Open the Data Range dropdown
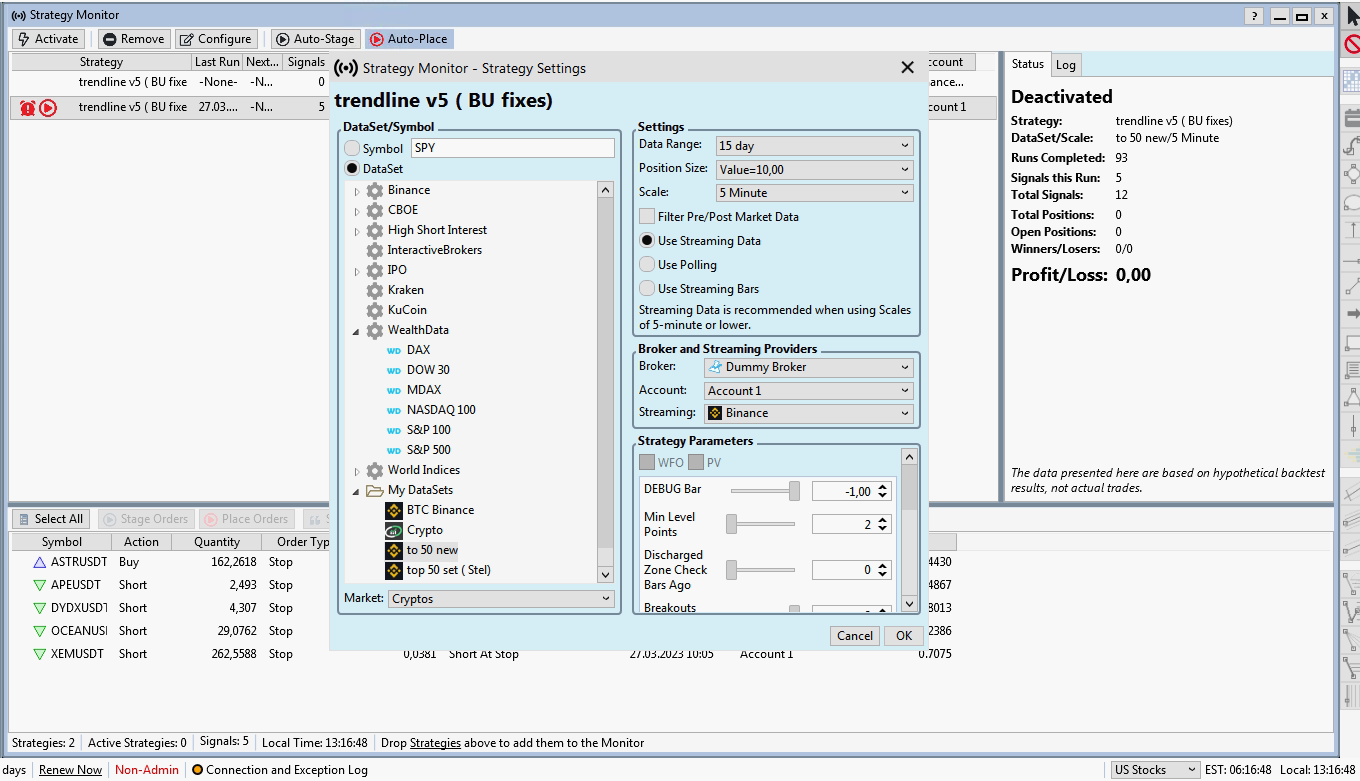 click(813, 146)
